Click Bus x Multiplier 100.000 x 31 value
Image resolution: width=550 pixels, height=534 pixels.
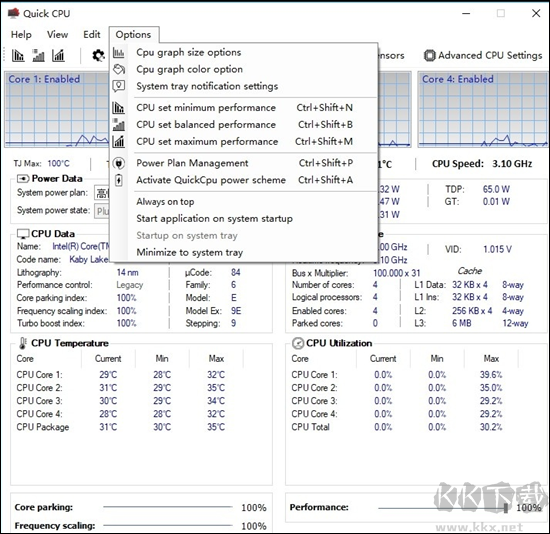click(x=397, y=273)
